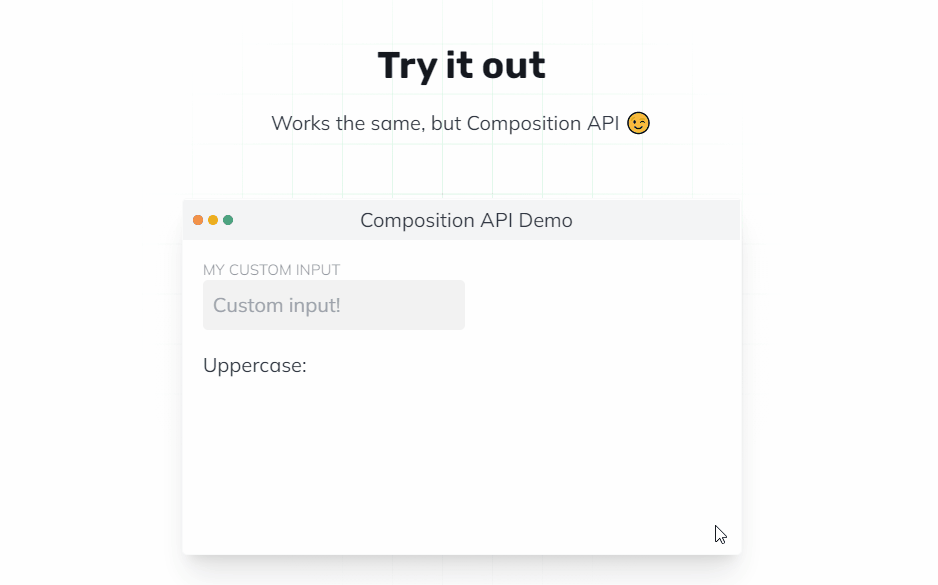The height and width of the screenshot is (585, 938).
Task: Click the "MY CUSTOM INPUT" field label
Action: click(x=271, y=270)
